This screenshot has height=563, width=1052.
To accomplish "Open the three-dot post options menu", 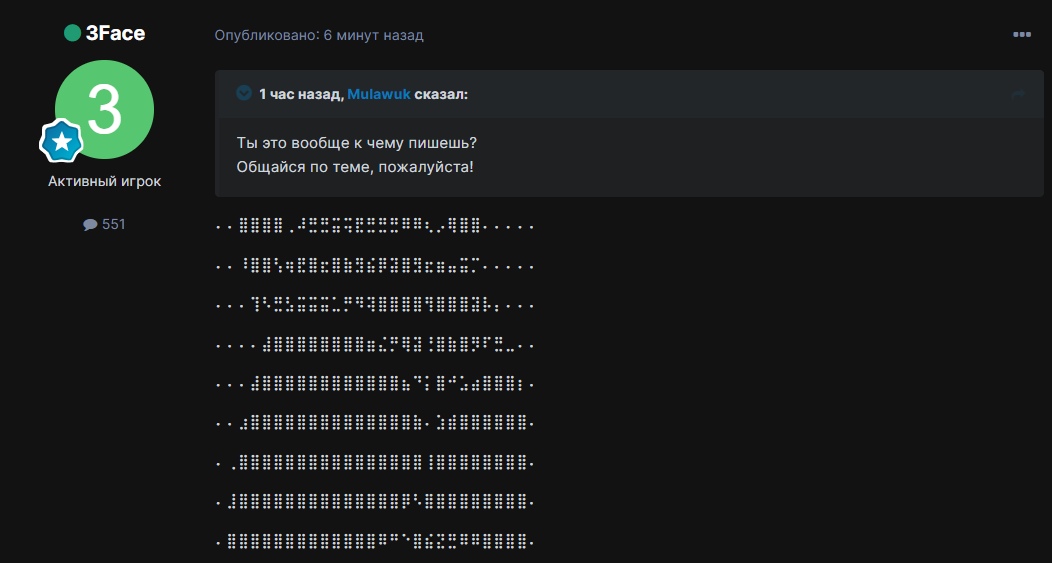I will click(1021, 35).
